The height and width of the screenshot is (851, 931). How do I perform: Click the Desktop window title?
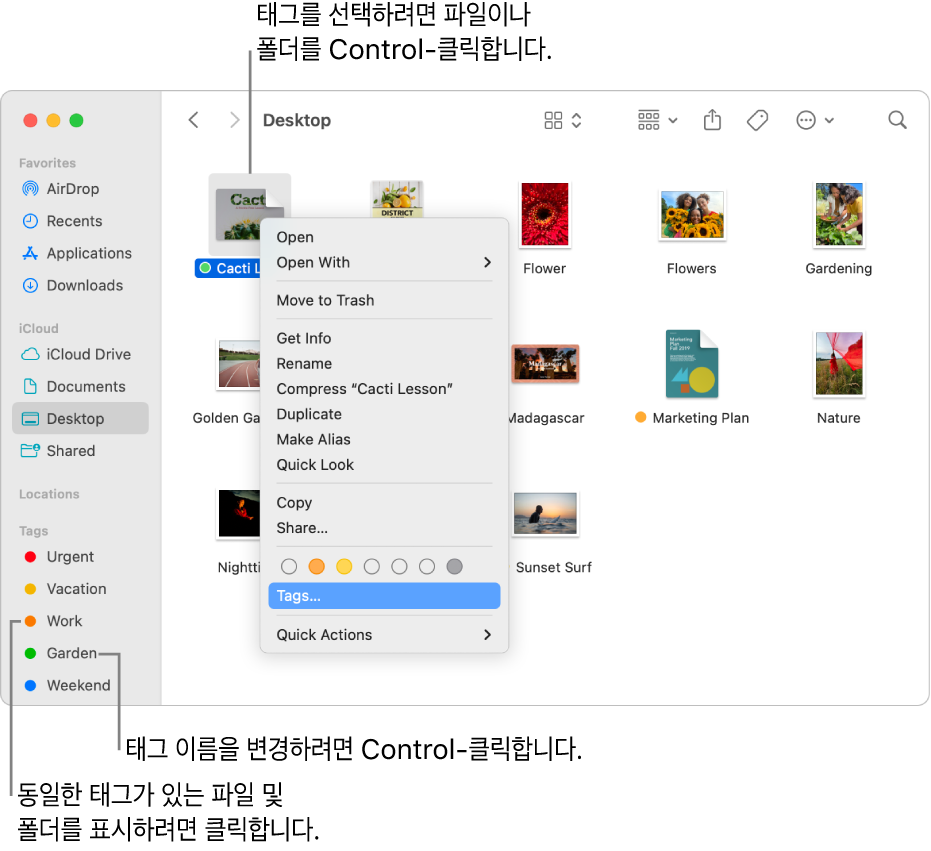[297, 121]
